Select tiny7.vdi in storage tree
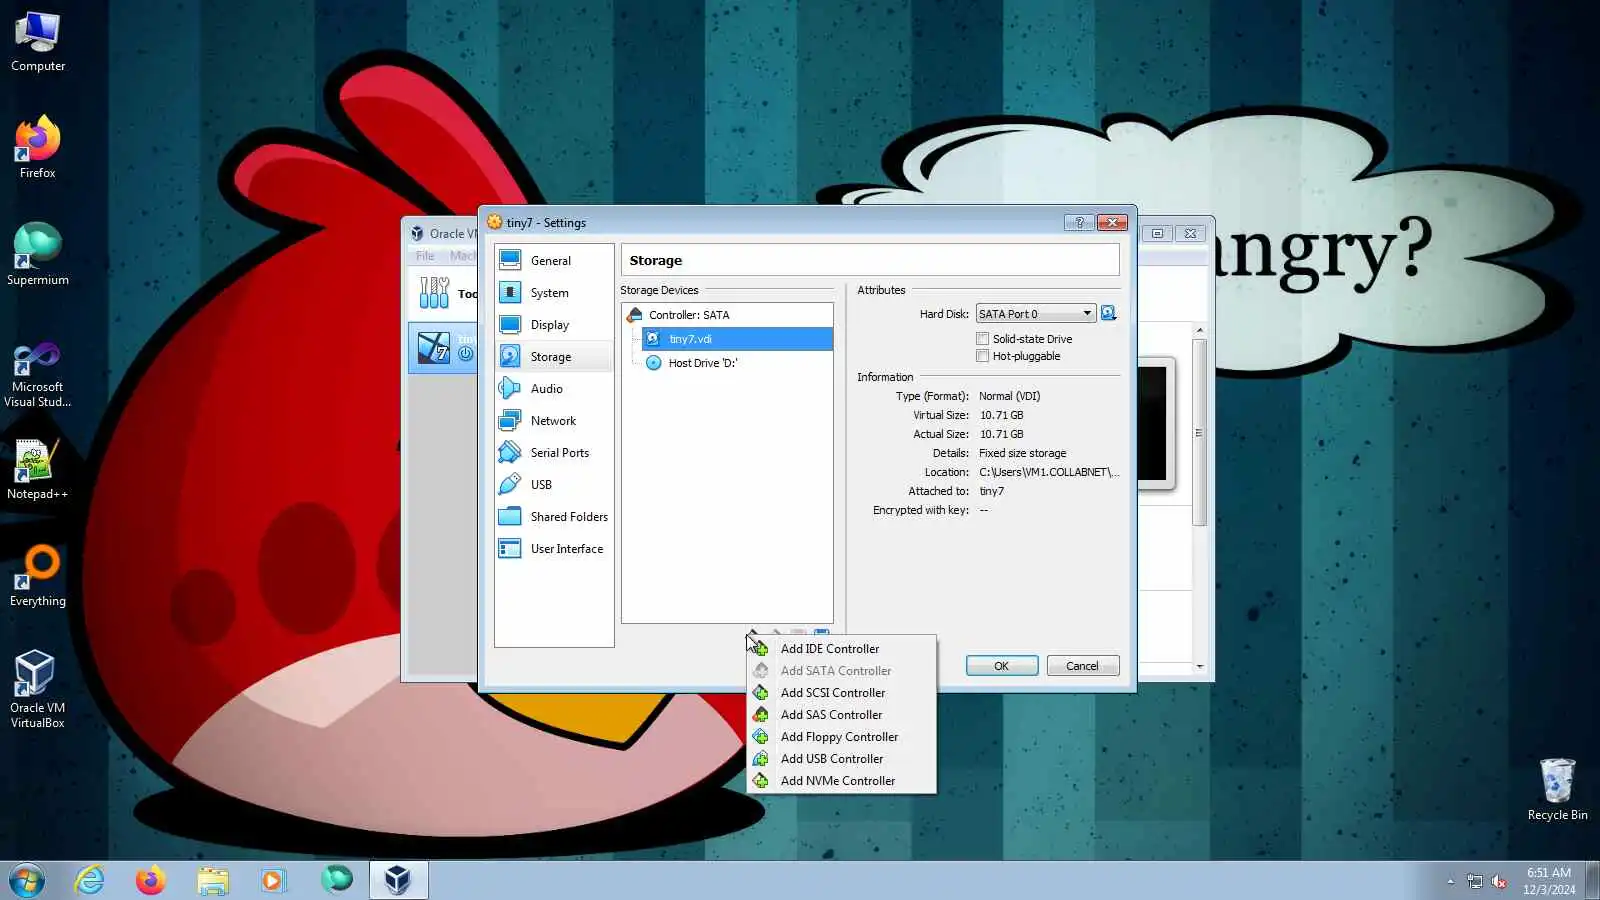This screenshot has height=900, width=1600. click(x=737, y=339)
